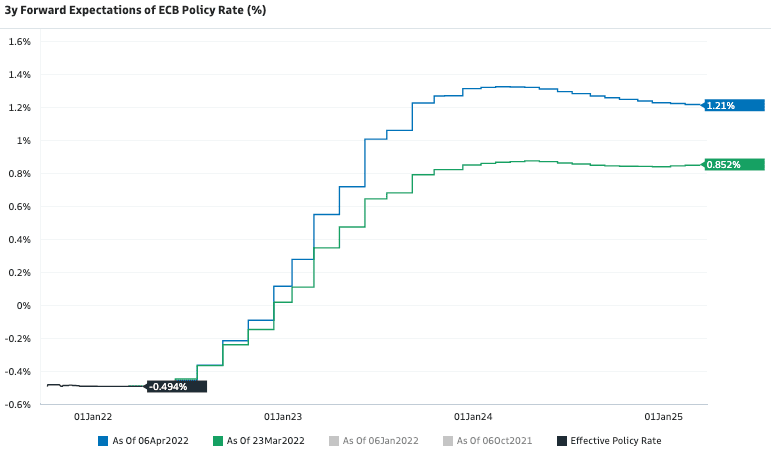Click the 0.852% end value tag
The image size is (771, 461).
[734, 164]
